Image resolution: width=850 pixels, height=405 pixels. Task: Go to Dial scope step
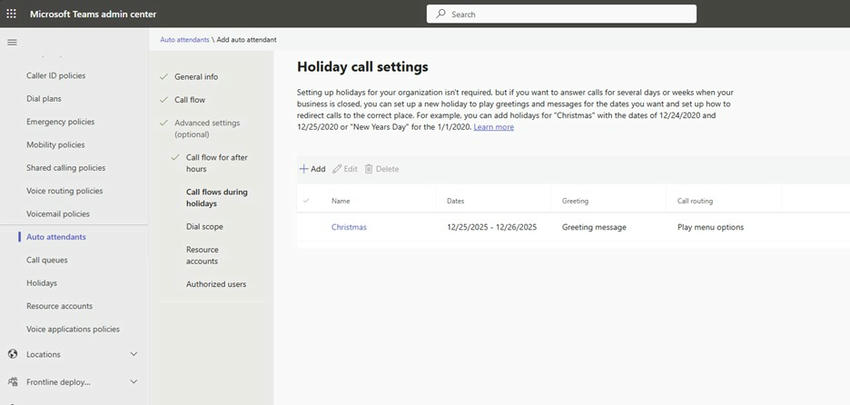[204, 227]
